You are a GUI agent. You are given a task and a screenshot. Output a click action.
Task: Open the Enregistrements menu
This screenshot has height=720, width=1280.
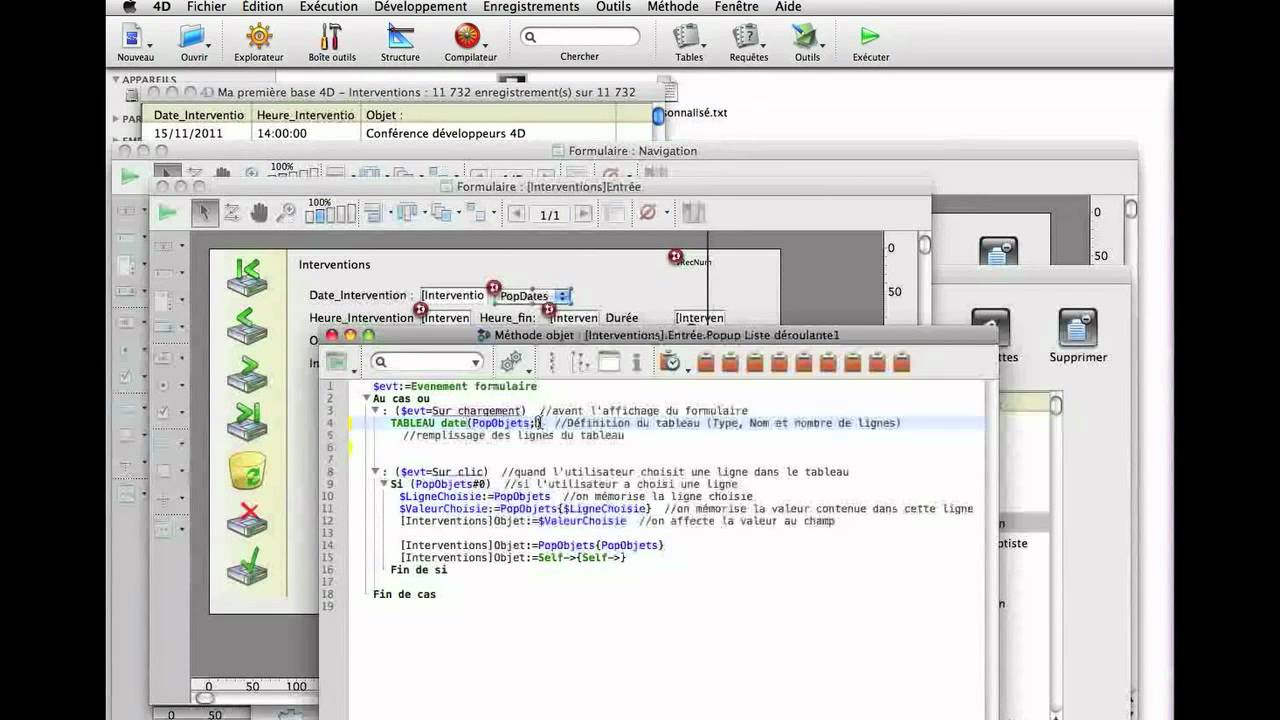(531, 7)
